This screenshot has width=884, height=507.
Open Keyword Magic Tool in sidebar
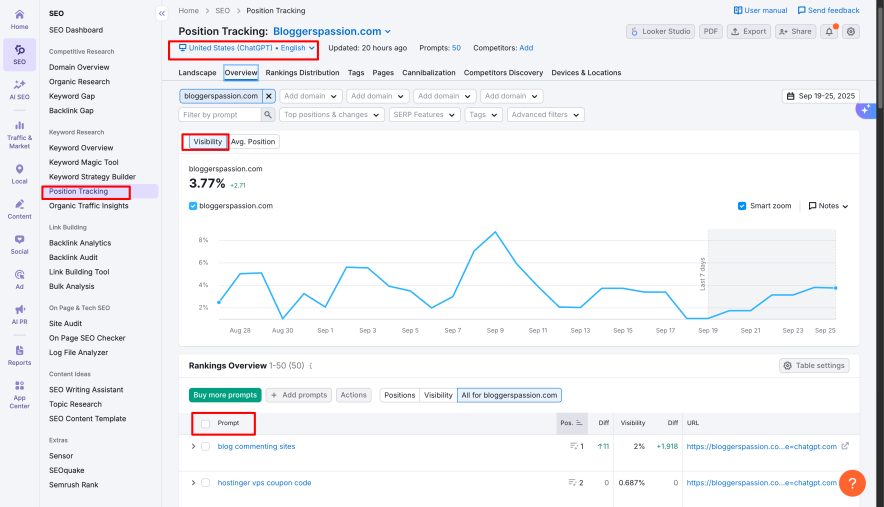[x=83, y=162]
